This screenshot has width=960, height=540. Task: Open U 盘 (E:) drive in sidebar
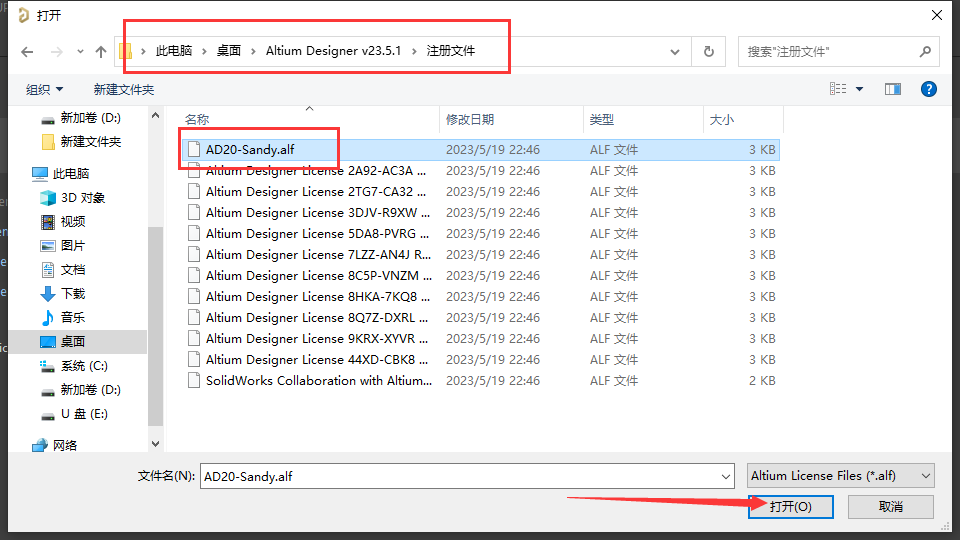pyautogui.click(x=73, y=414)
